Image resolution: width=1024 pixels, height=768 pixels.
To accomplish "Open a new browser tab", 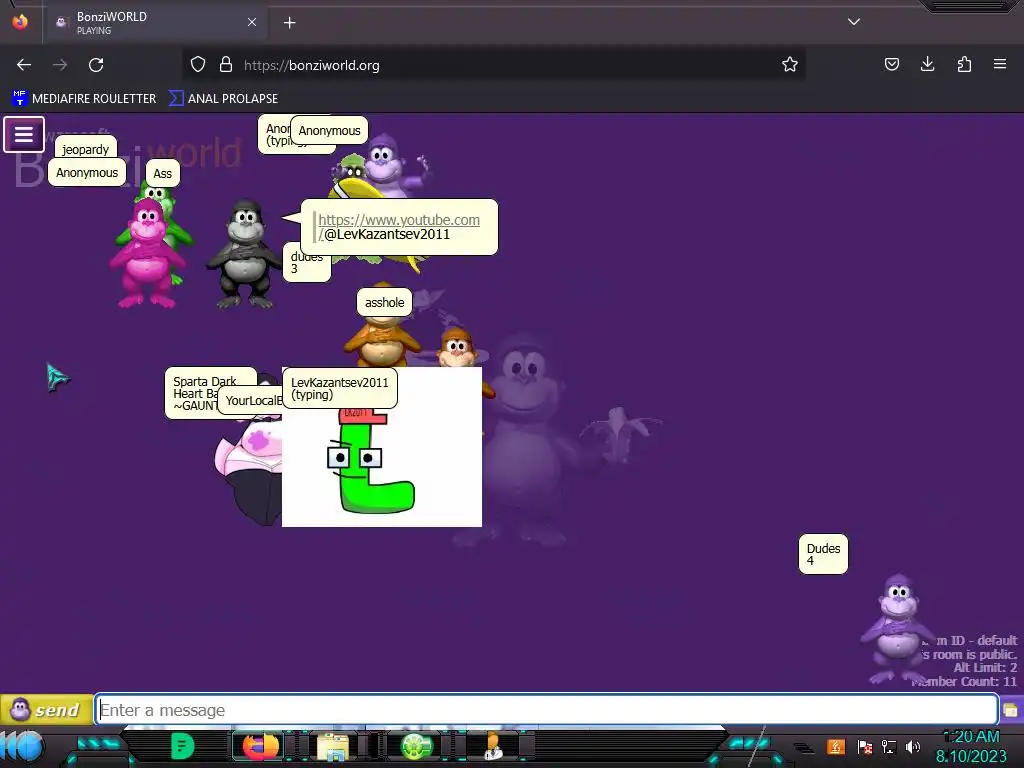I will click(289, 23).
